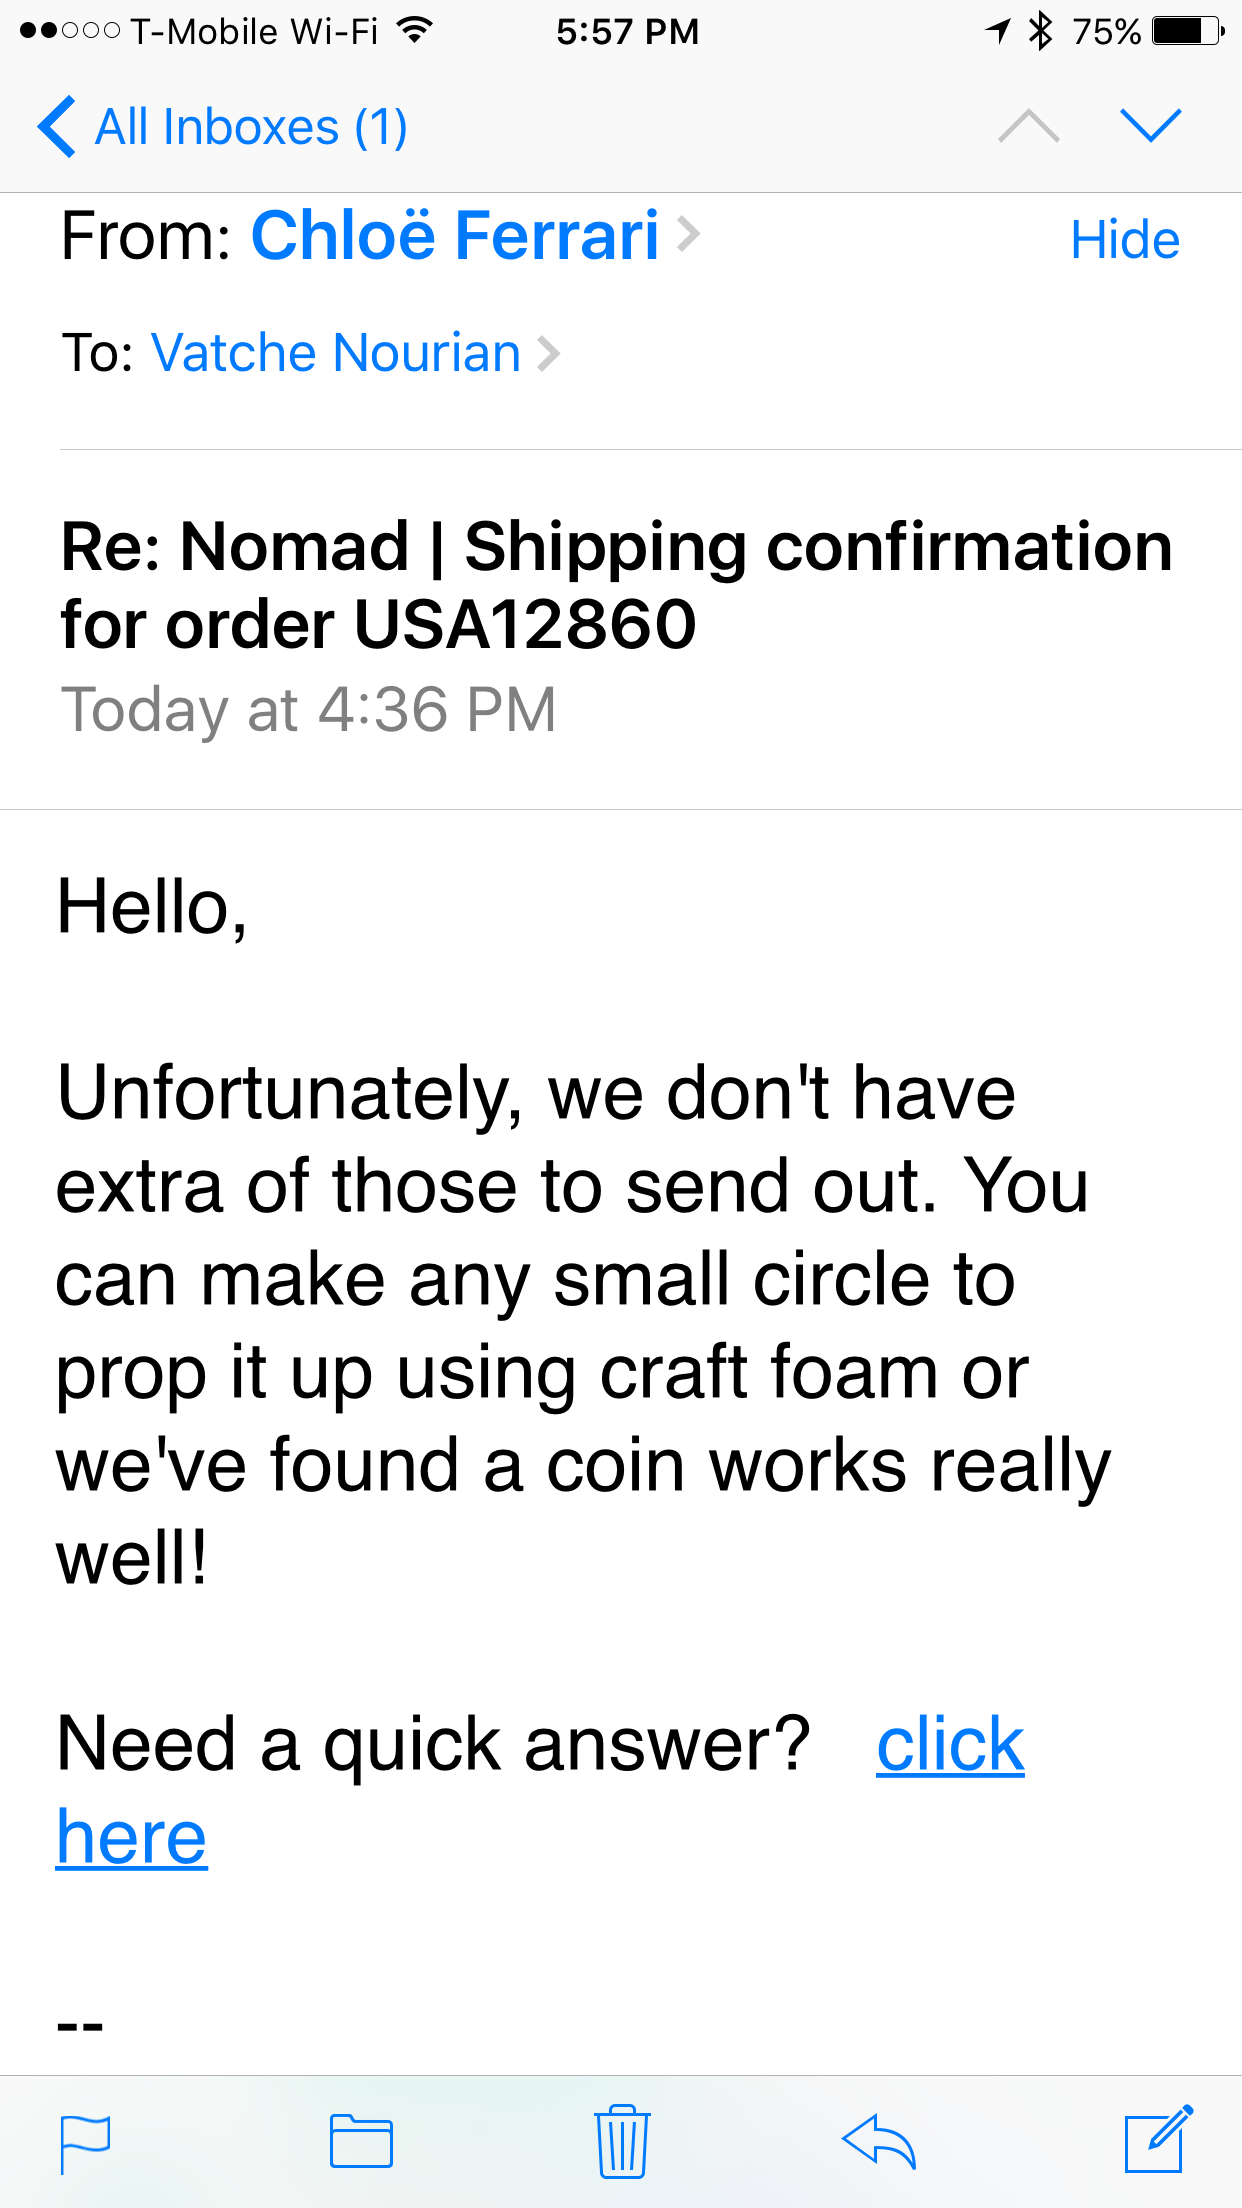Open recipient Vatche Nourian contact

click(336, 353)
